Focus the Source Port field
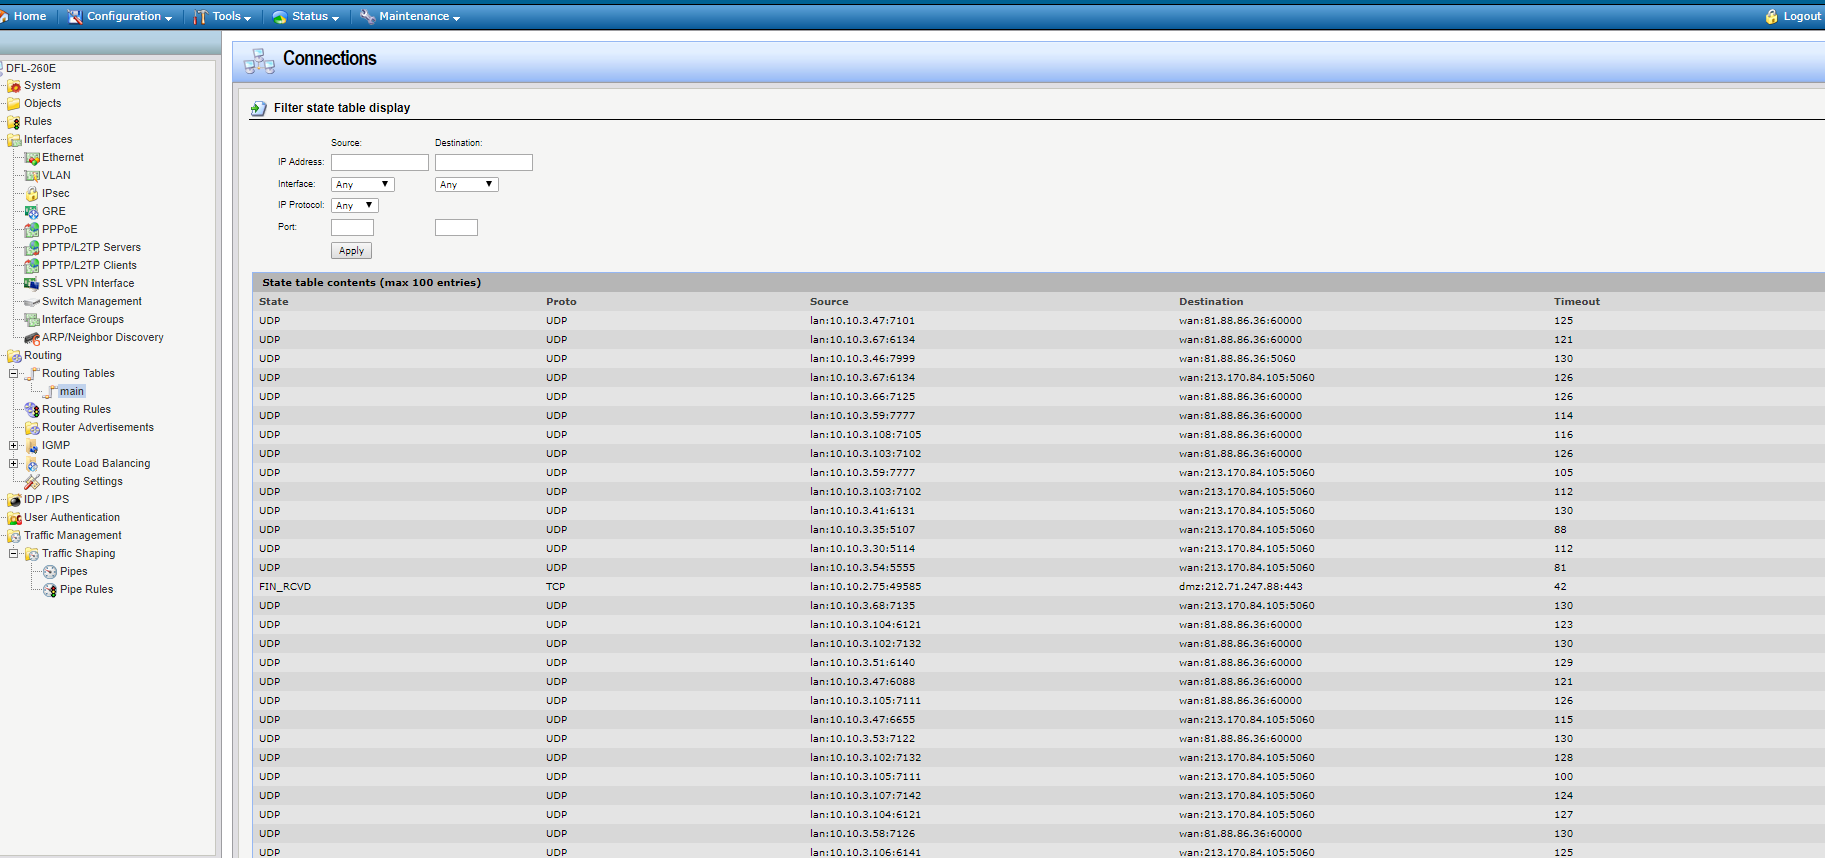Screen dimensions: 1825x858 click(352, 228)
